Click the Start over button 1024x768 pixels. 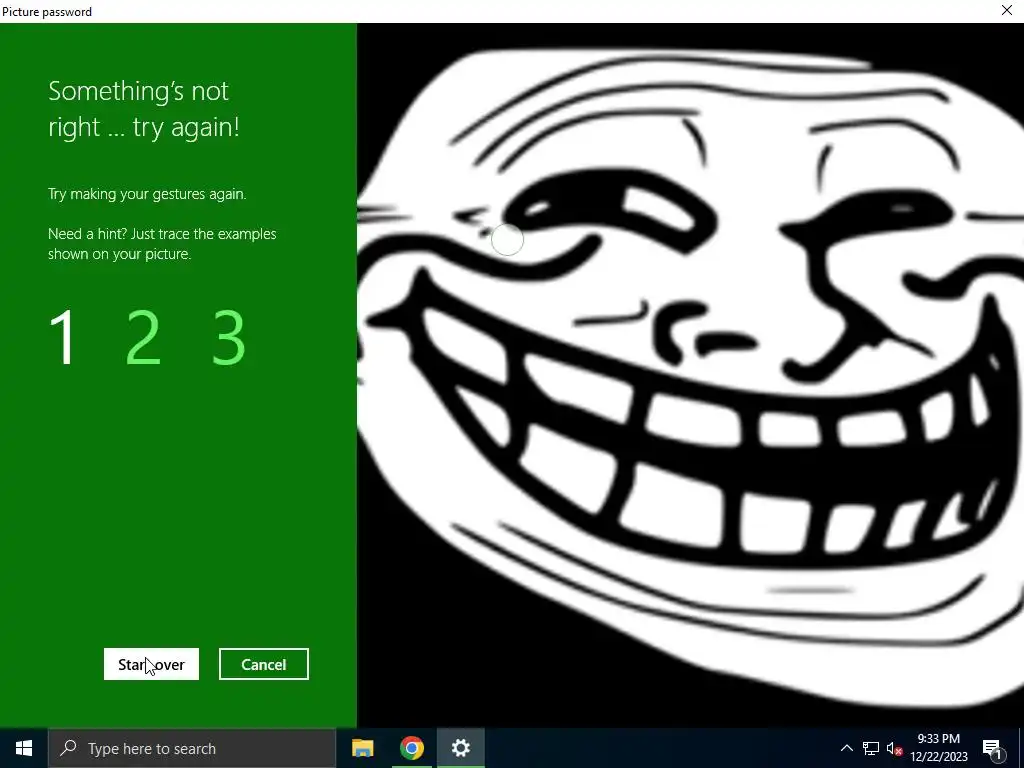coord(151,664)
